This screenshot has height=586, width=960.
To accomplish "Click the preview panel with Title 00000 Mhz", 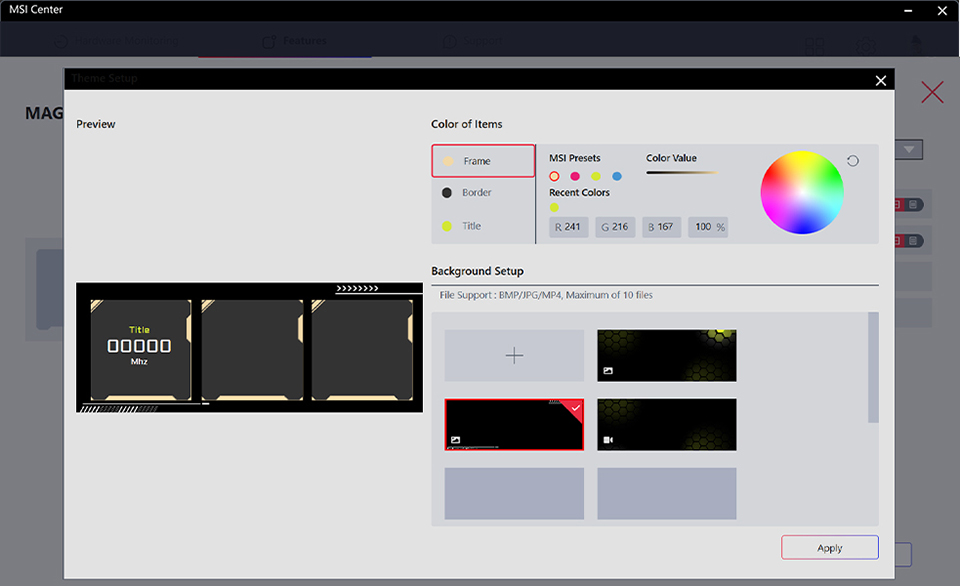I will pos(140,350).
